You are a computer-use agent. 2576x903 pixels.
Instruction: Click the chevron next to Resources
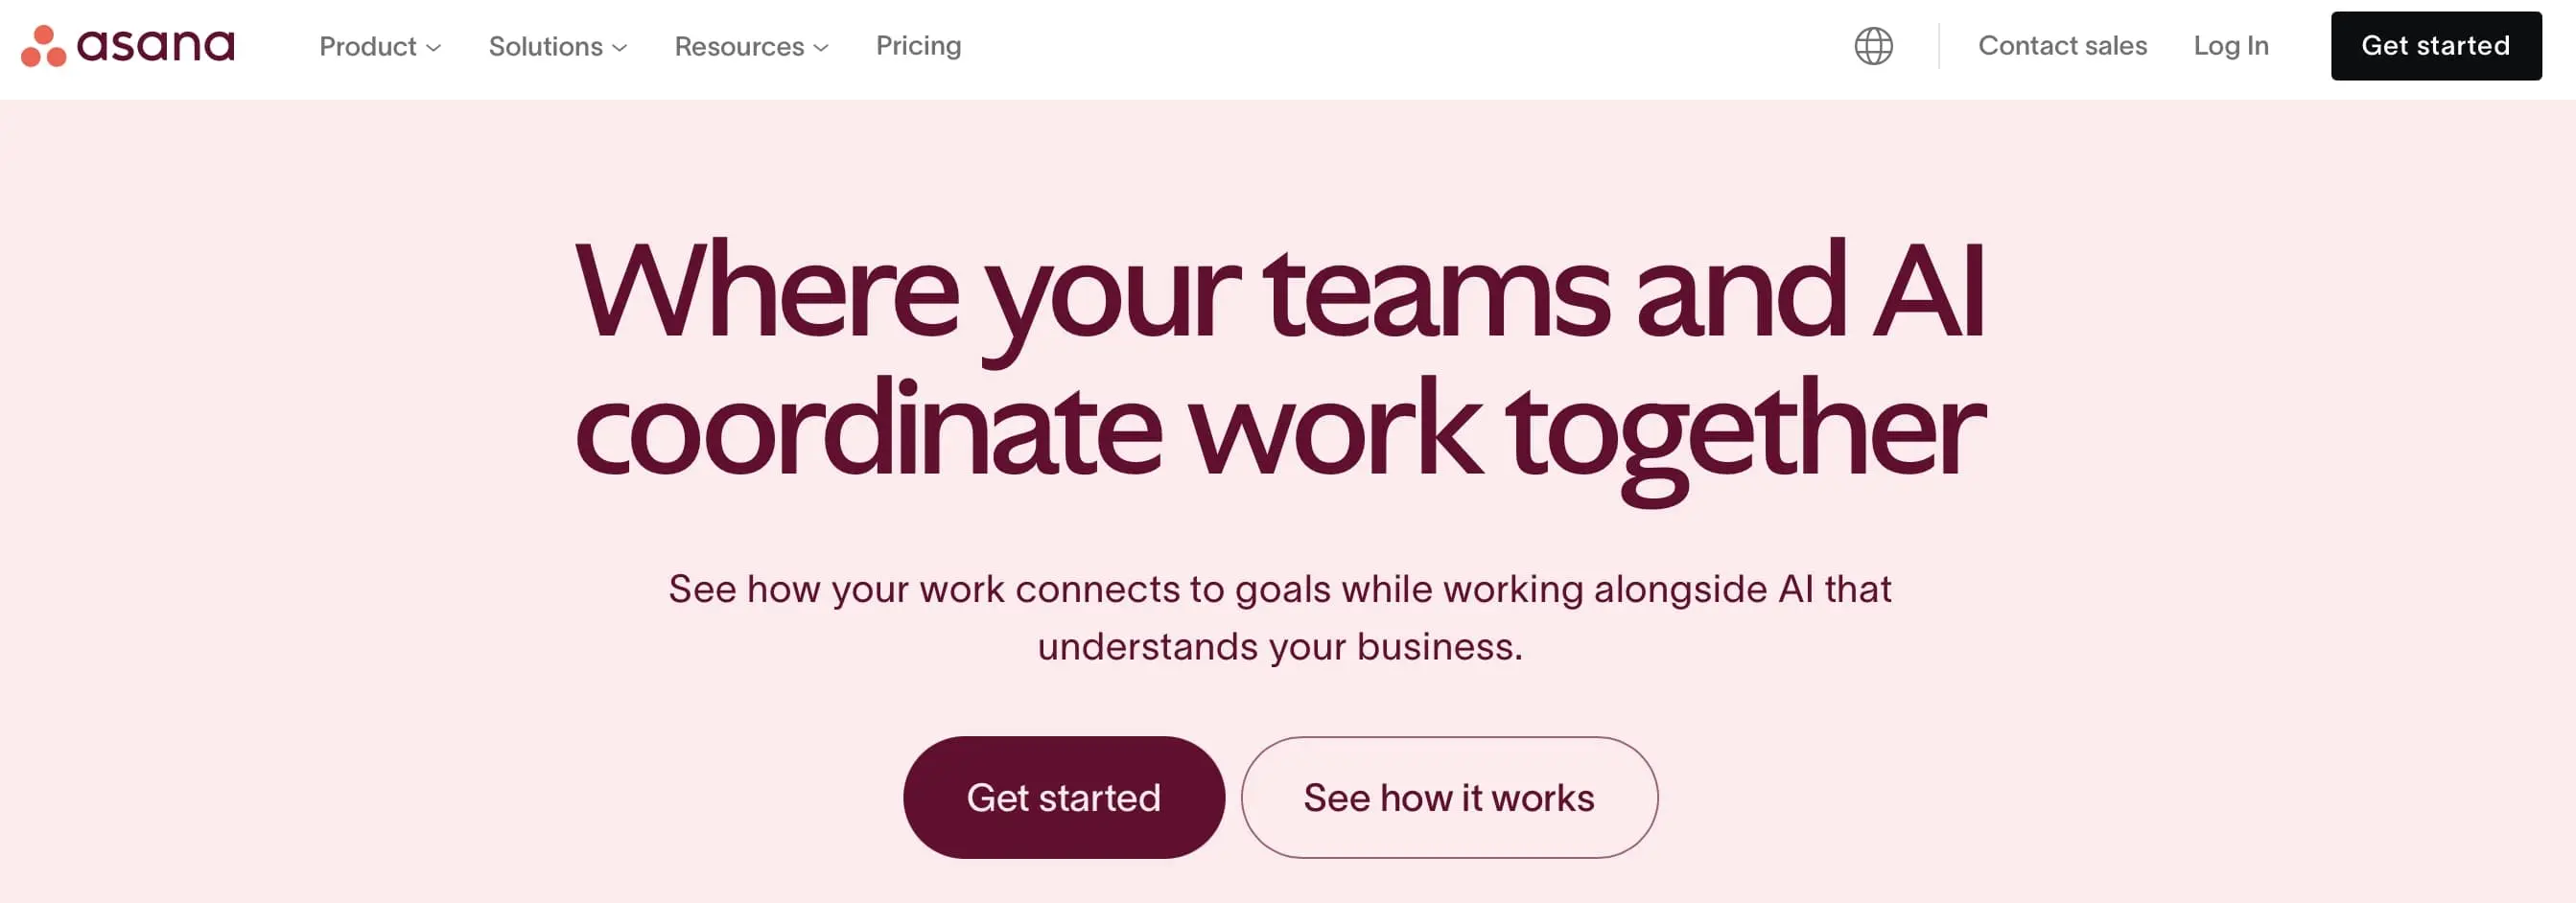point(820,48)
